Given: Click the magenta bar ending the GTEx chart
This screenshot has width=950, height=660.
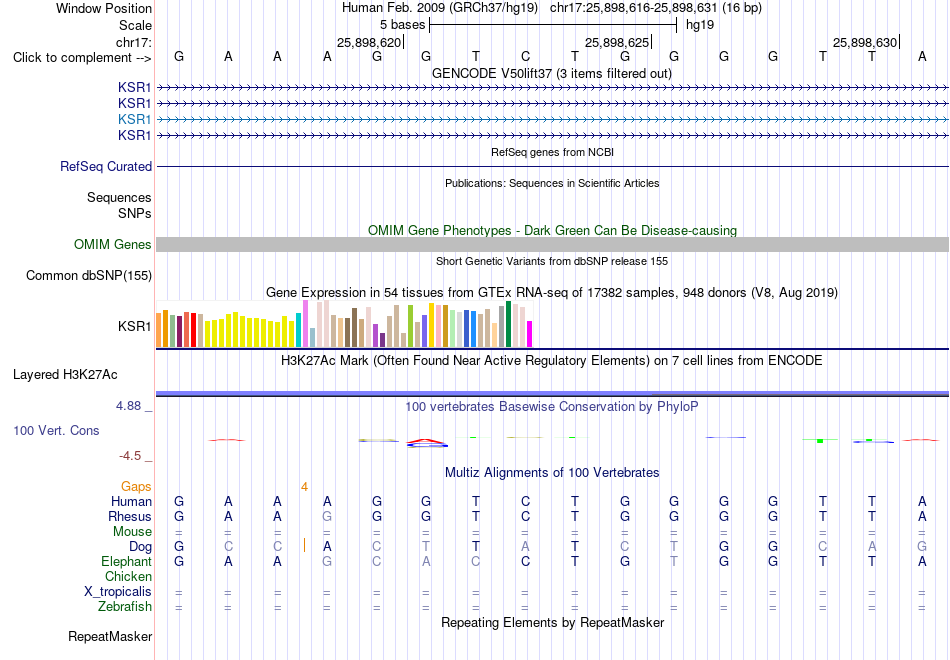Looking at the screenshot, I should (x=529, y=334).
